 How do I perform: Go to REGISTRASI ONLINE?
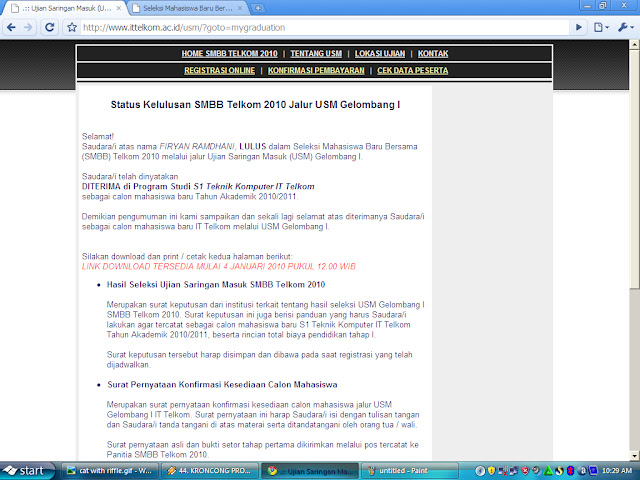tap(220, 71)
